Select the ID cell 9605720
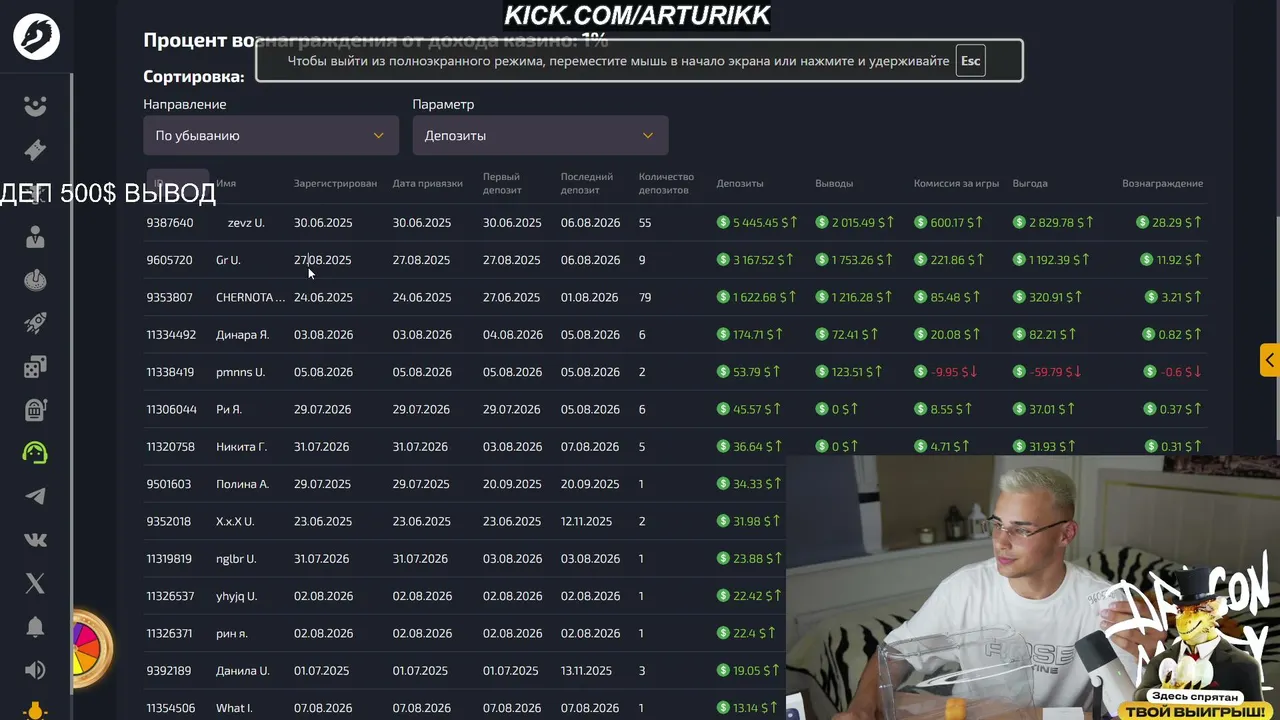1280x720 pixels. point(170,260)
